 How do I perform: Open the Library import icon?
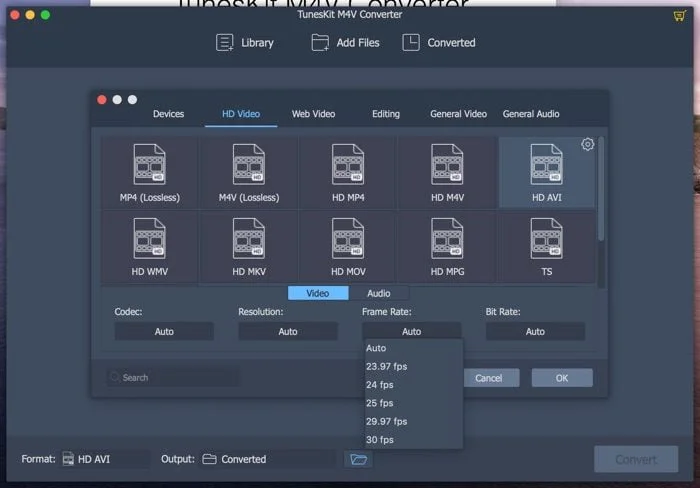[x=225, y=43]
